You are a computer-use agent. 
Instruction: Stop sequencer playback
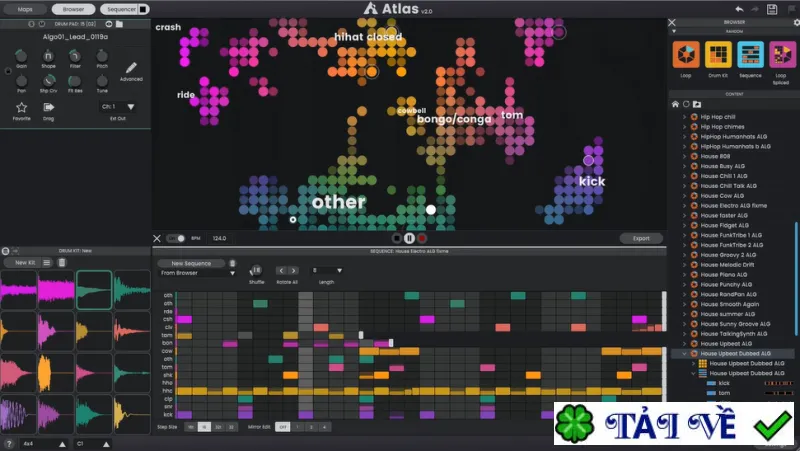[396, 238]
